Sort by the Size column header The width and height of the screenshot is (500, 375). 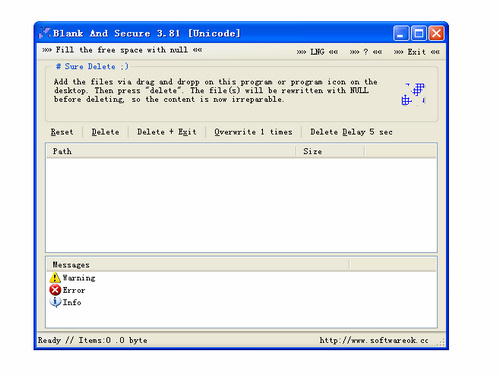point(330,151)
